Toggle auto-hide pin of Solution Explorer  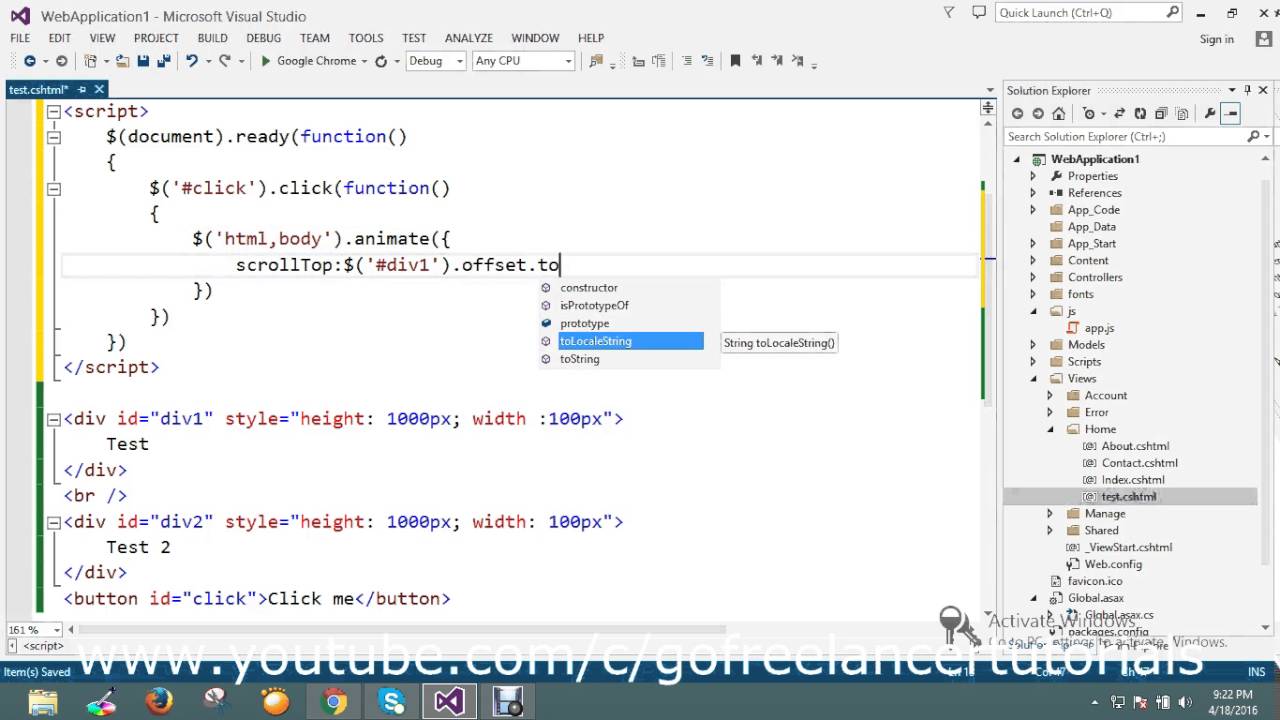(x=1248, y=90)
